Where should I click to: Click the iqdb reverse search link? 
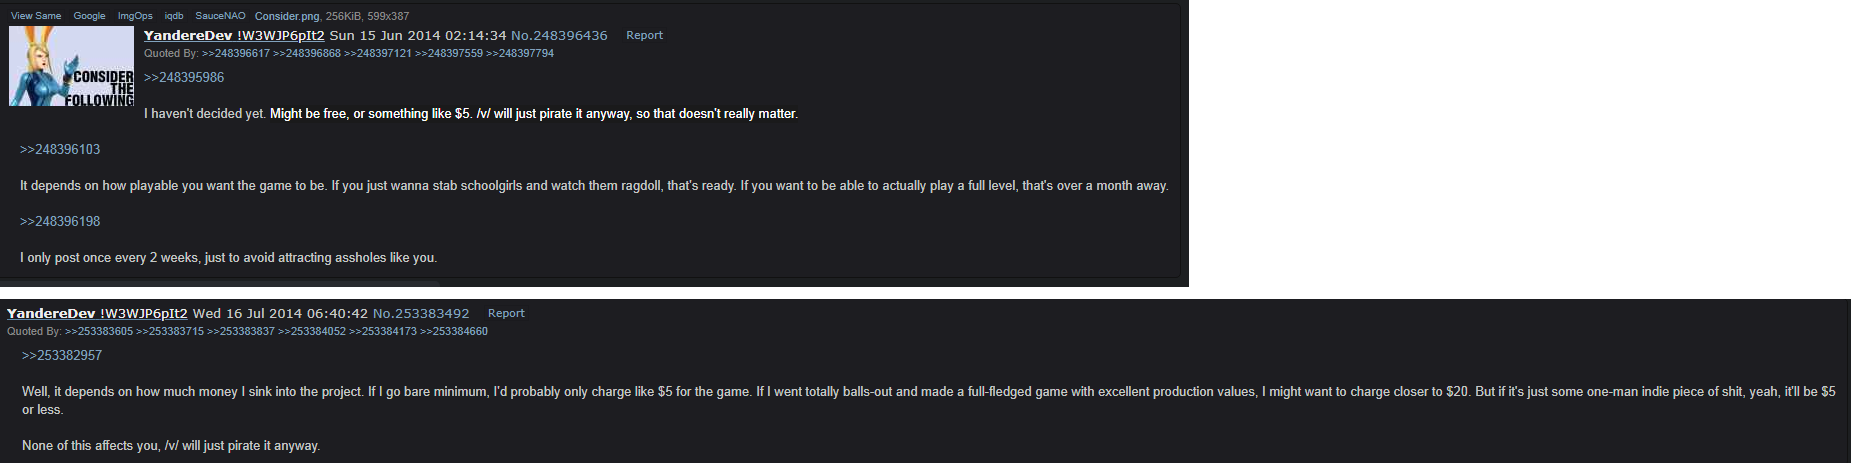point(174,16)
